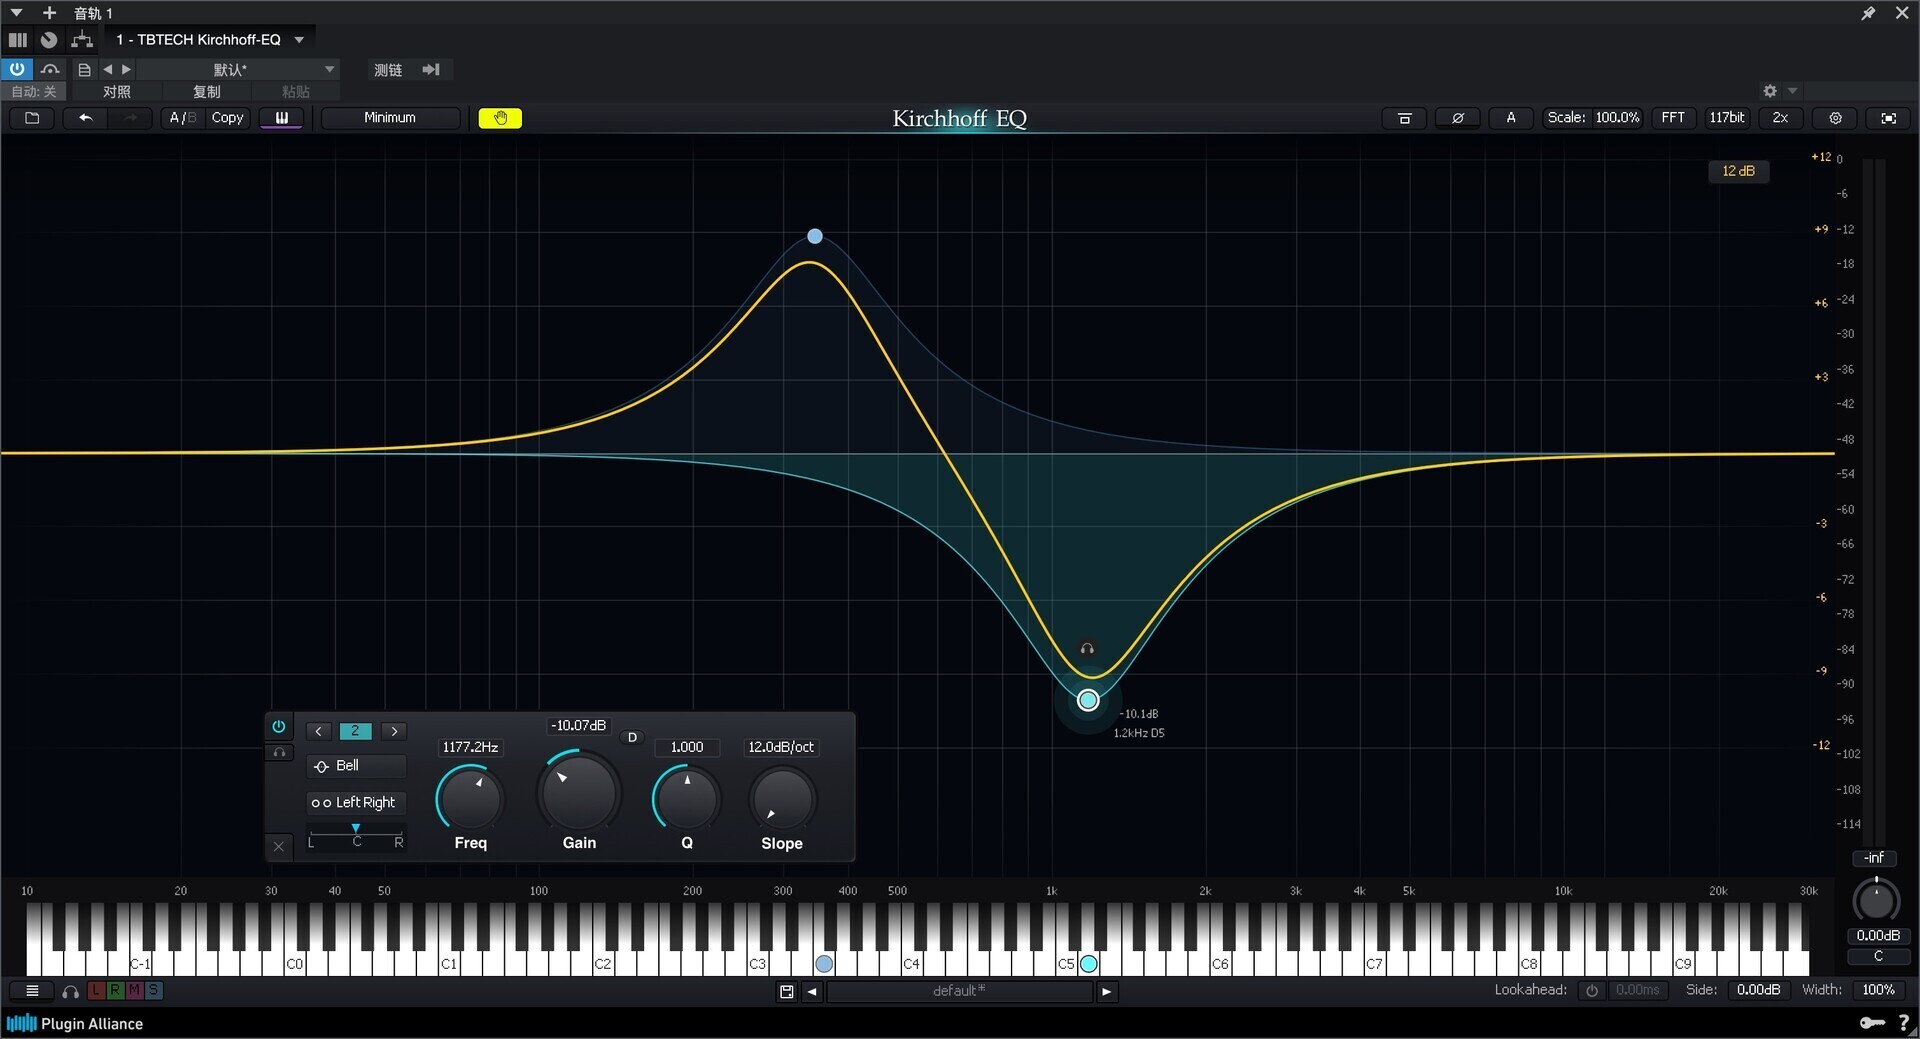The height and width of the screenshot is (1039, 1920).
Task: Open the preset folder browser
Action: point(32,118)
